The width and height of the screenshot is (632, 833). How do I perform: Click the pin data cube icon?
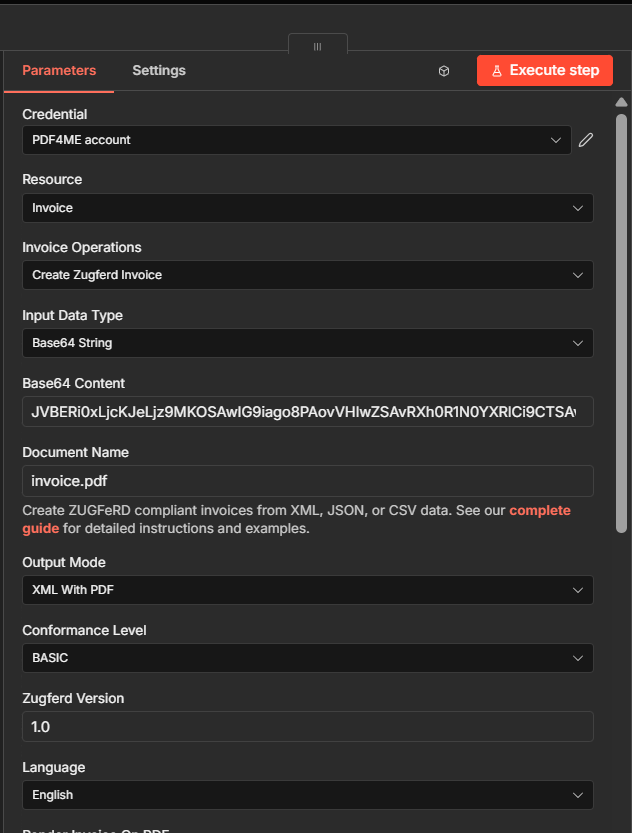(443, 70)
